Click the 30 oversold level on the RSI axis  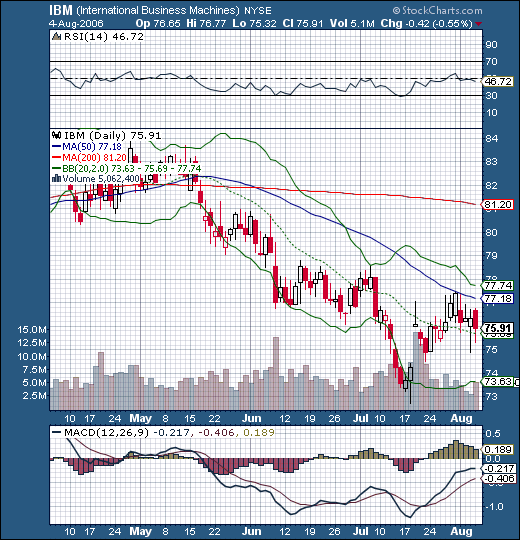click(x=491, y=95)
